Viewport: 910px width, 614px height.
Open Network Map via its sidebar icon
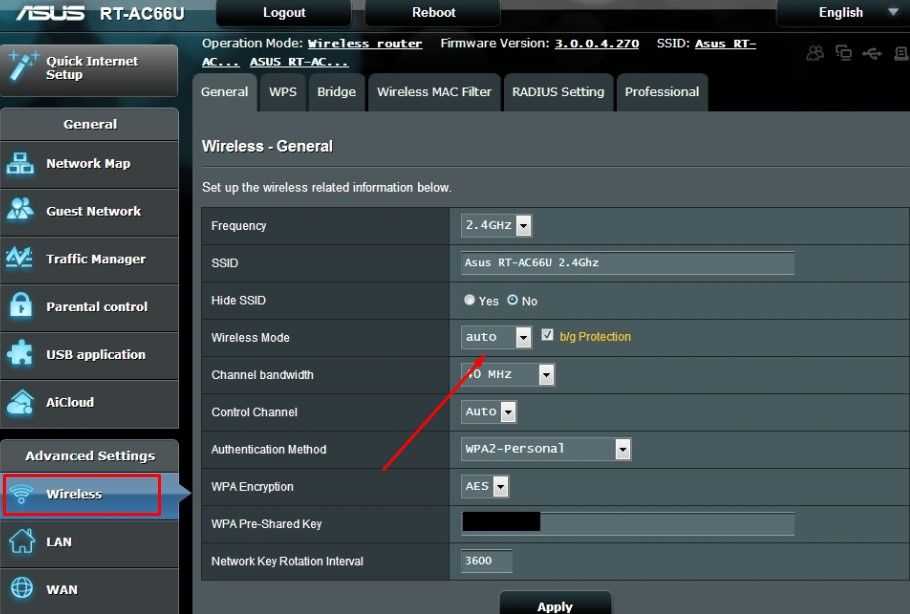[x=21, y=164]
